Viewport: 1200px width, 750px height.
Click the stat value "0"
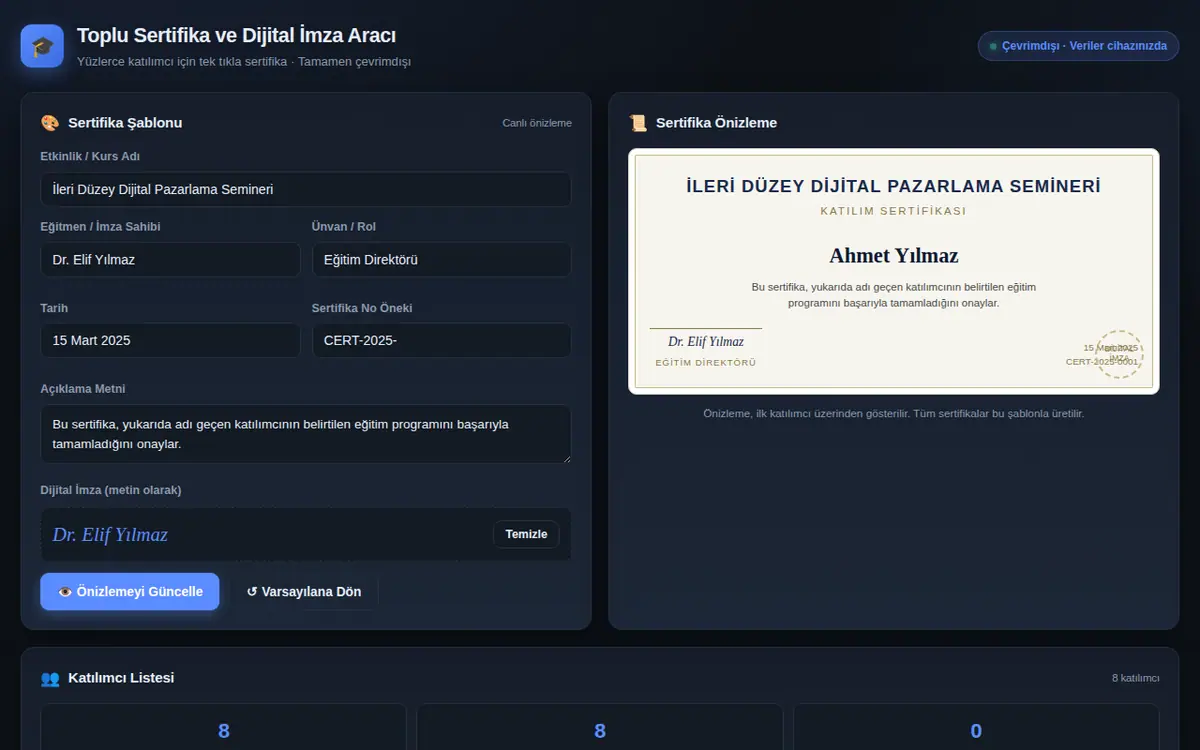pos(976,731)
